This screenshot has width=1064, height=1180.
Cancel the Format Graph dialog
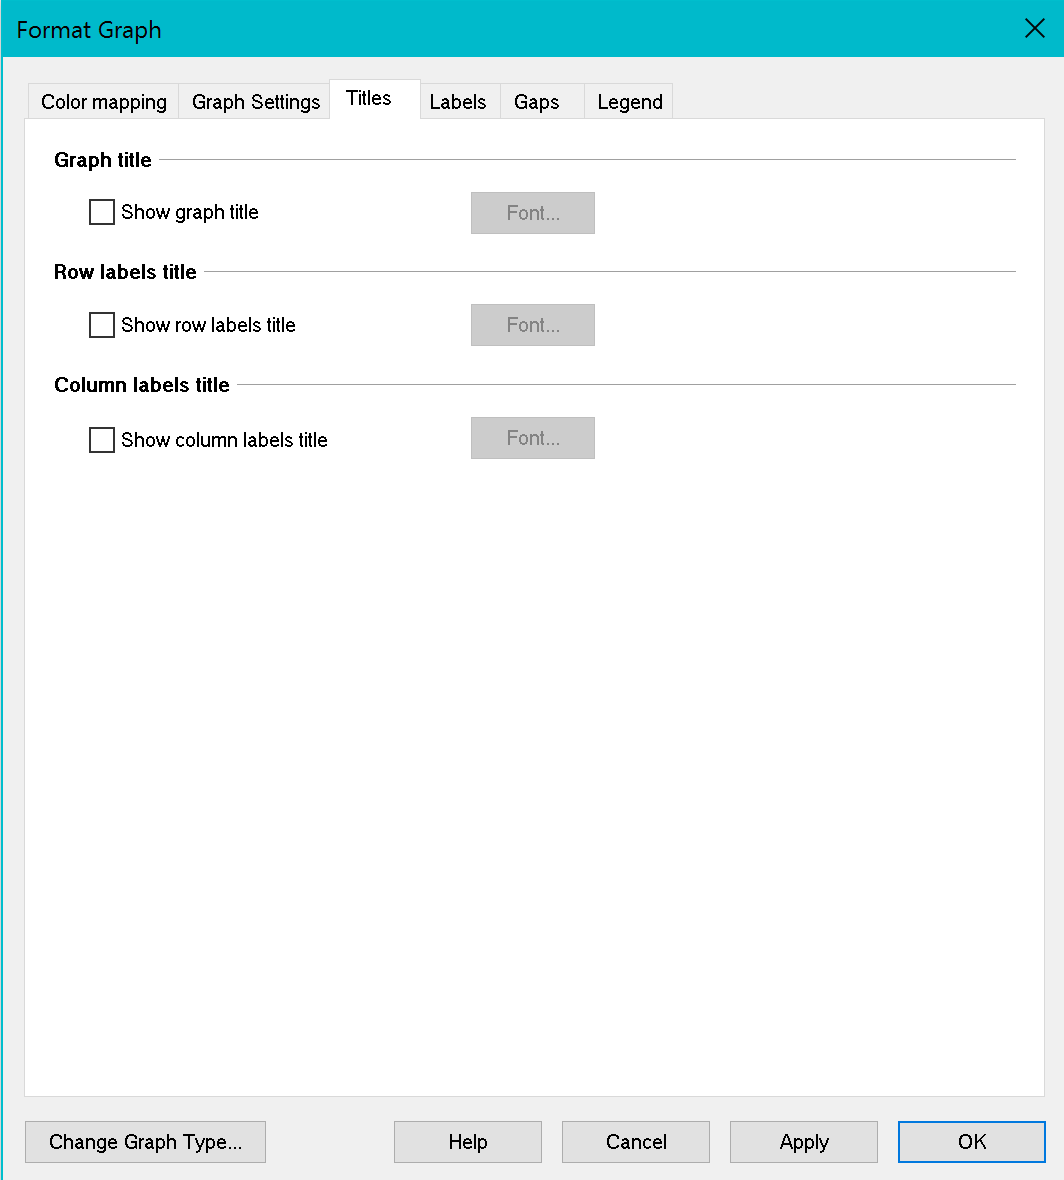tap(635, 1141)
